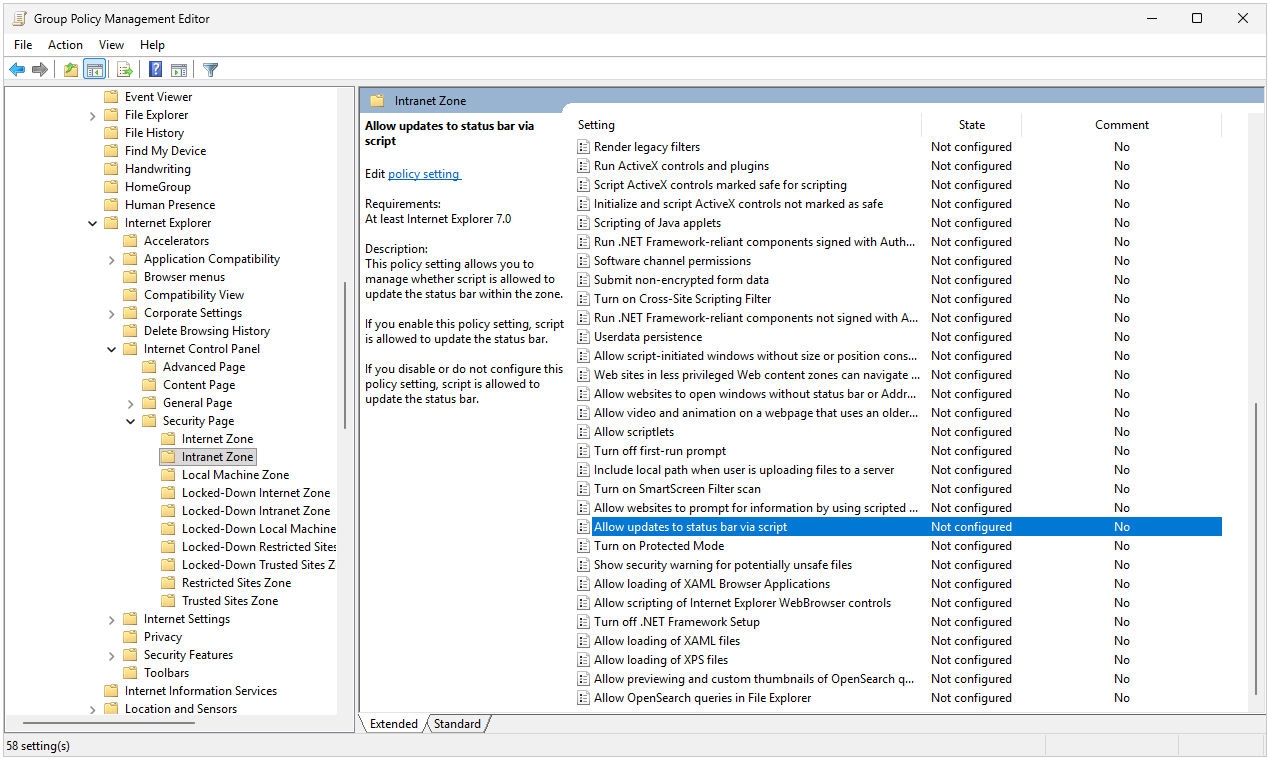1268x759 pixels.
Task: Click the policy icon for Render legacy filters
Action: [584, 147]
